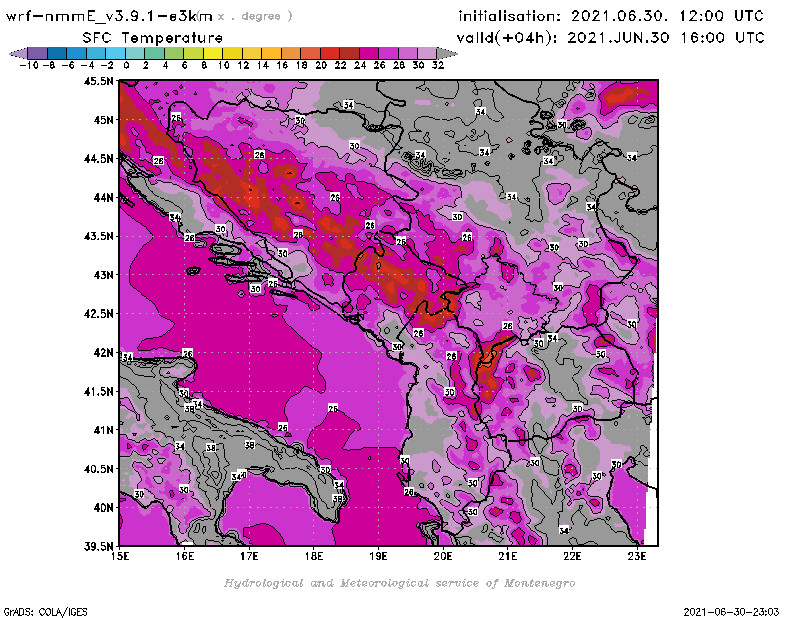800x618 pixels.
Task: Pick the orange swatch between 14 and 16
Action: pos(271,54)
